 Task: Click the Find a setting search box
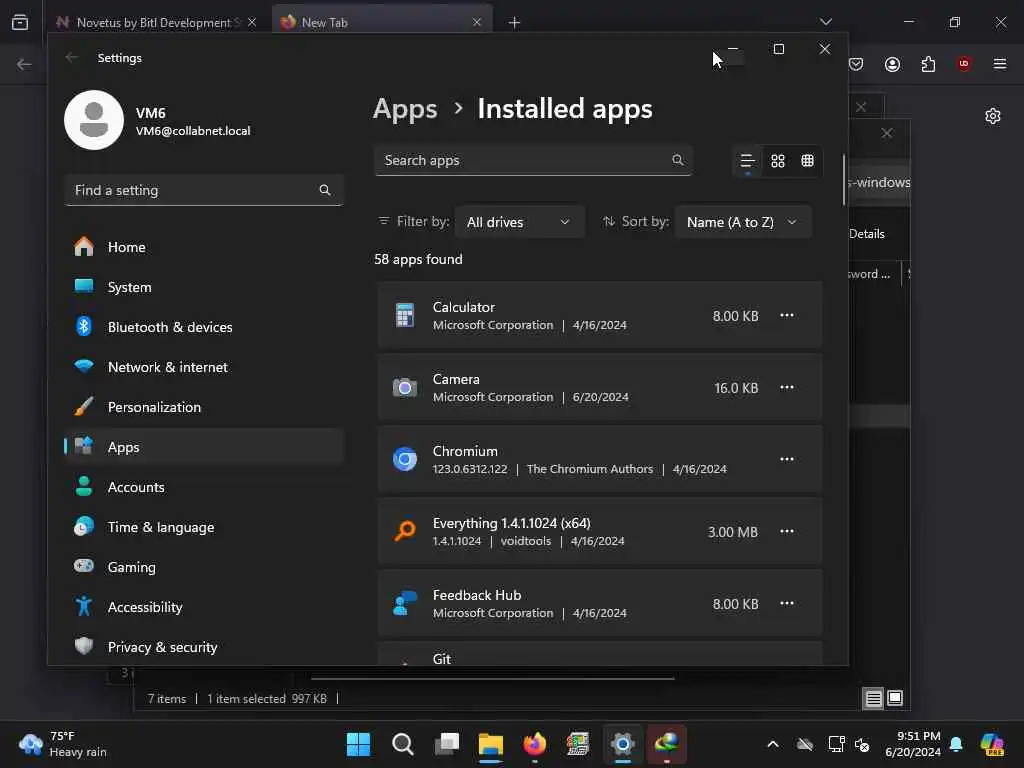coord(204,190)
